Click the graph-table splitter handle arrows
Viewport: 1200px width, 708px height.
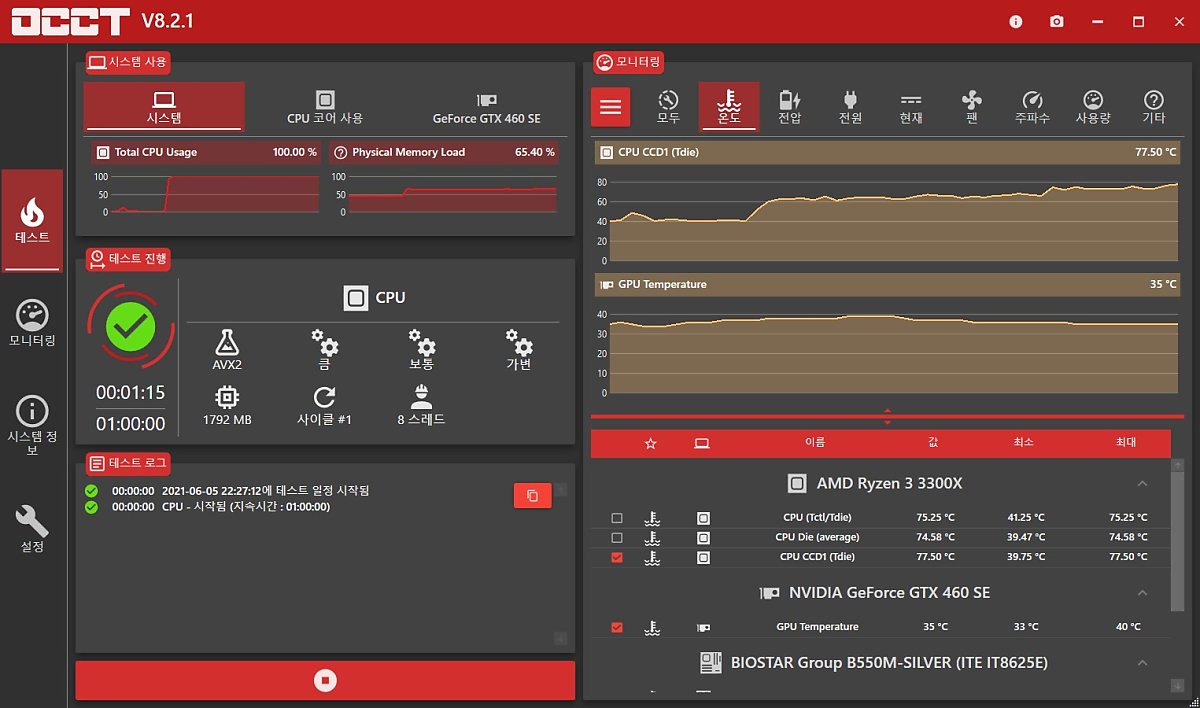[x=887, y=416]
